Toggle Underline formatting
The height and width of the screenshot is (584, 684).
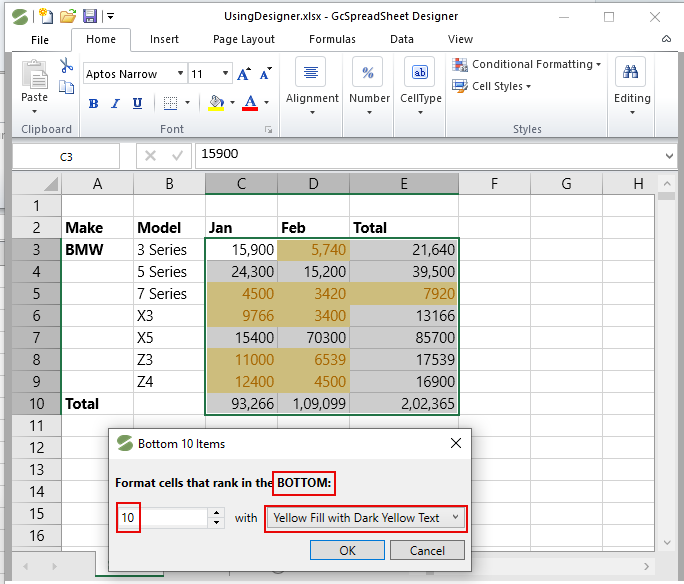(x=137, y=103)
